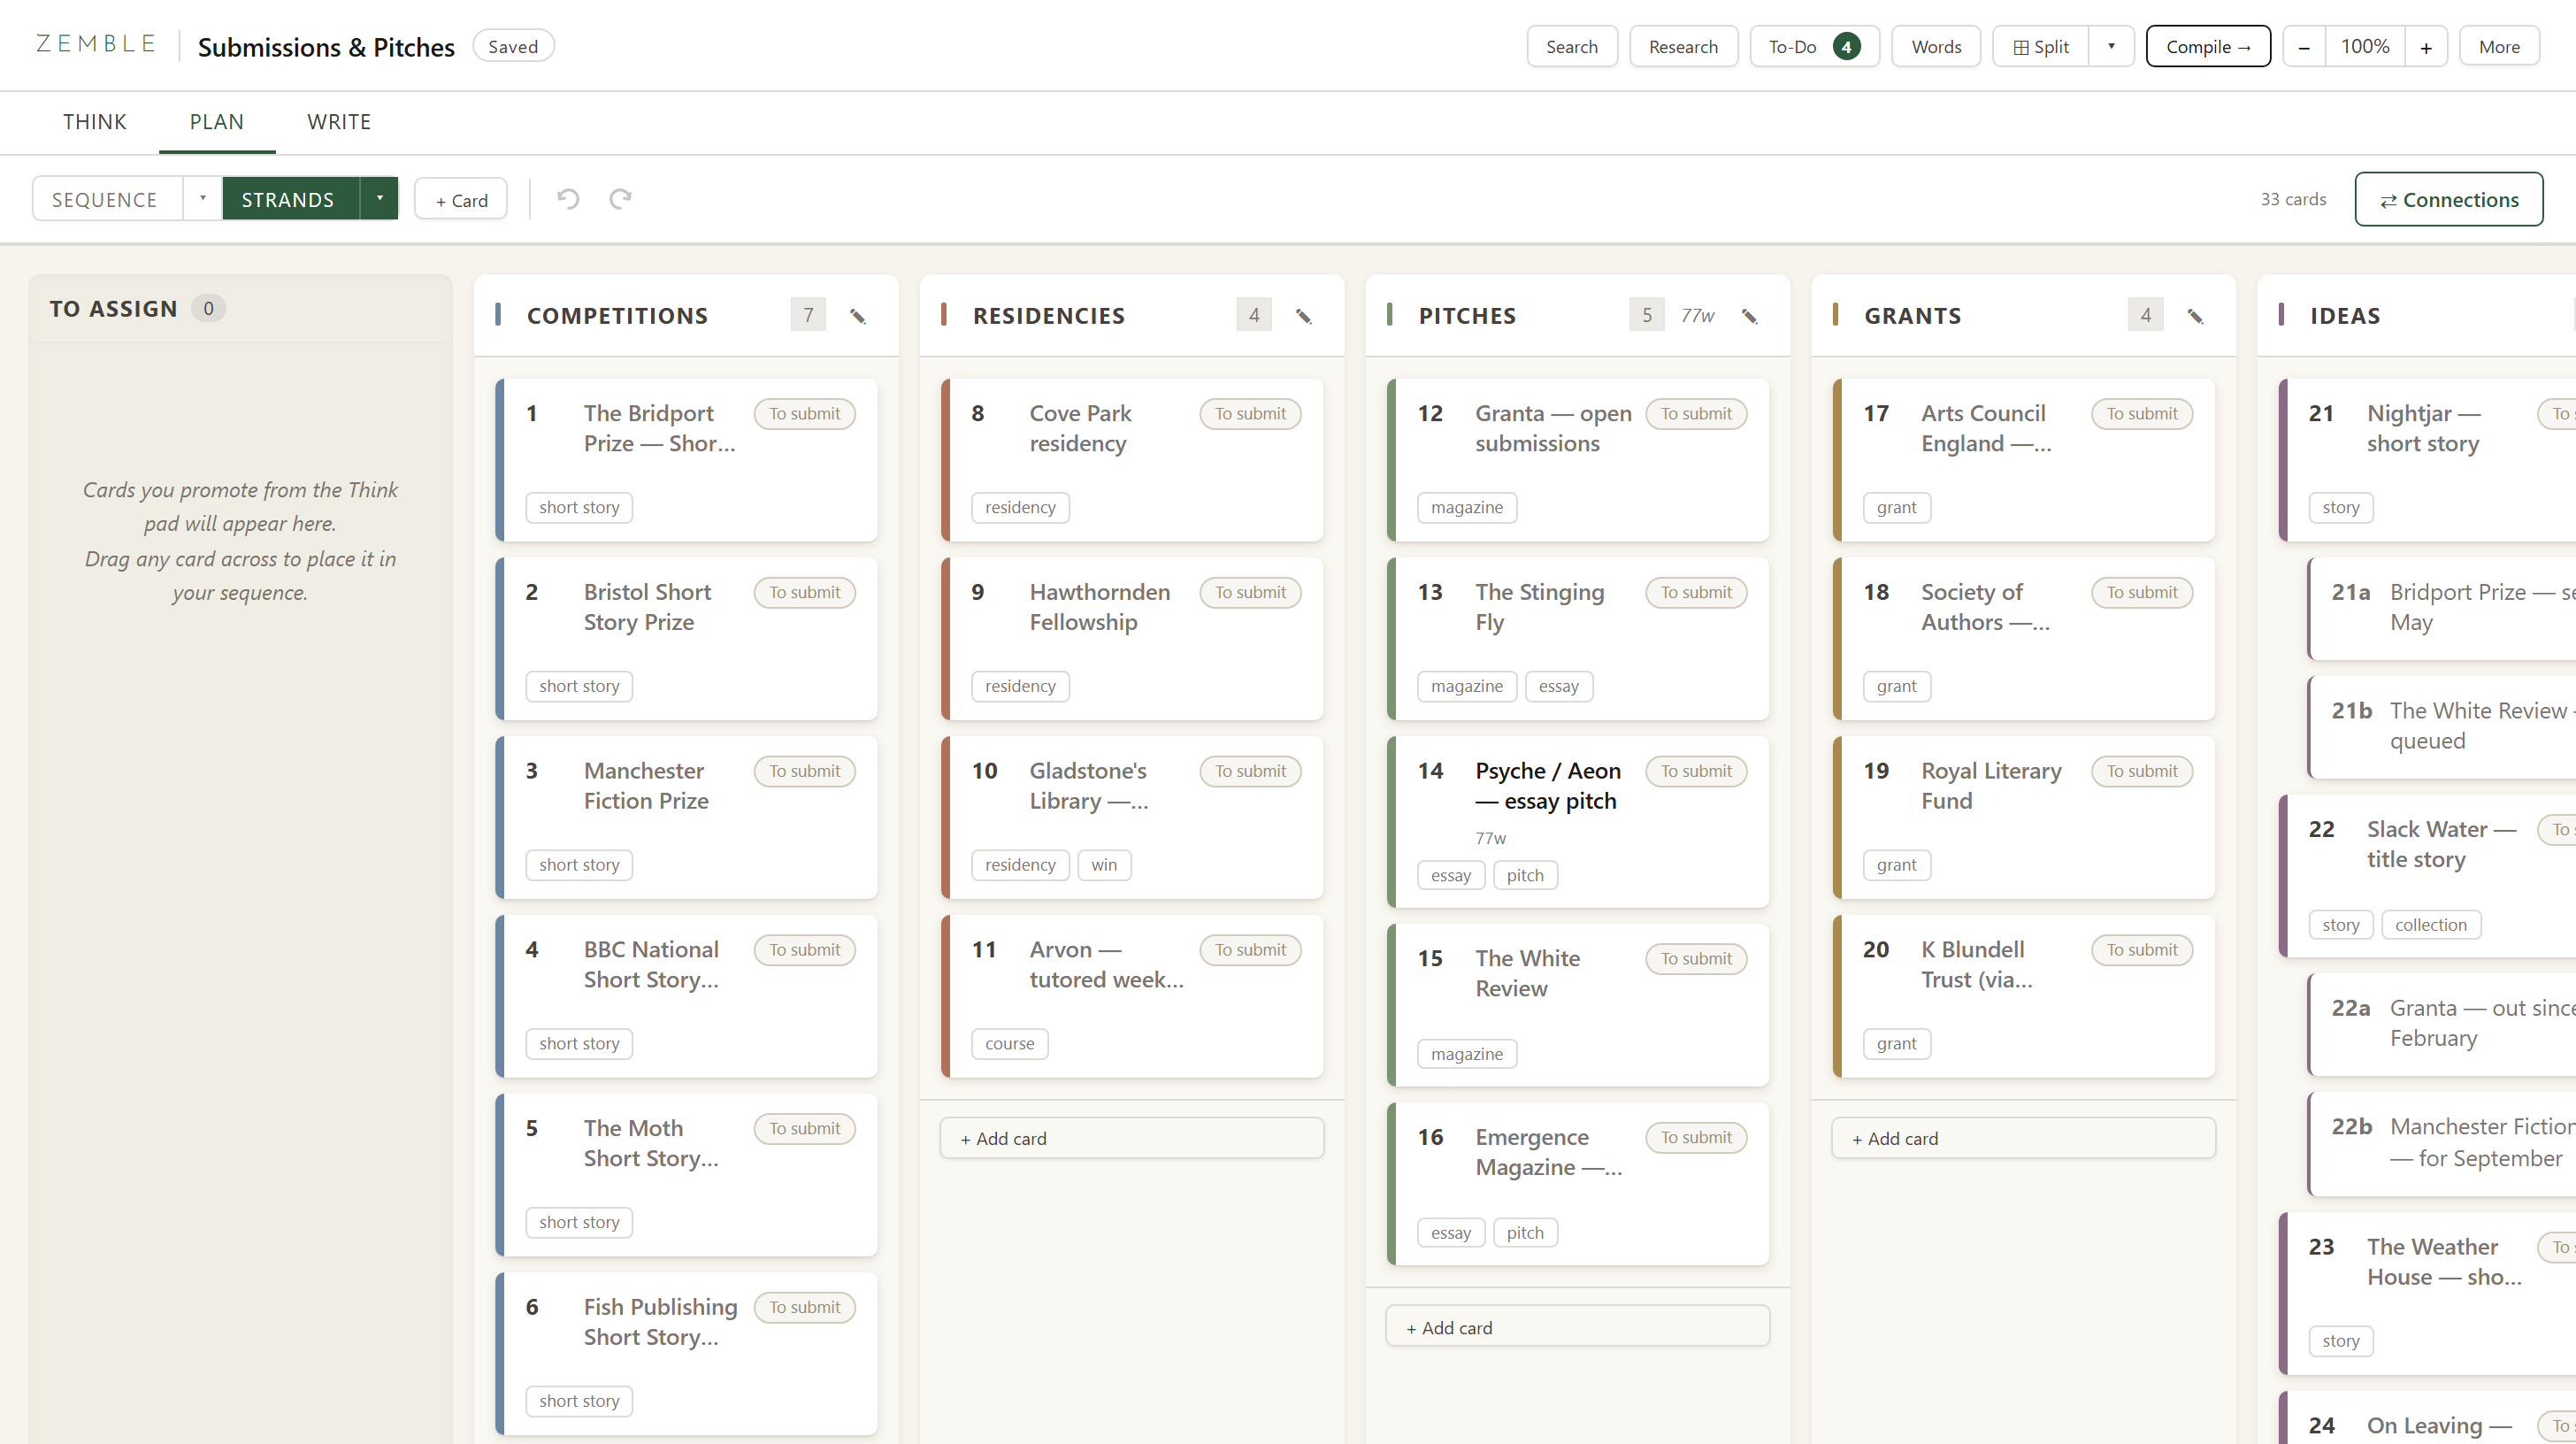Image resolution: width=2576 pixels, height=1444 pixels.
Task: Redo the last board change
Action: [620, 199]
